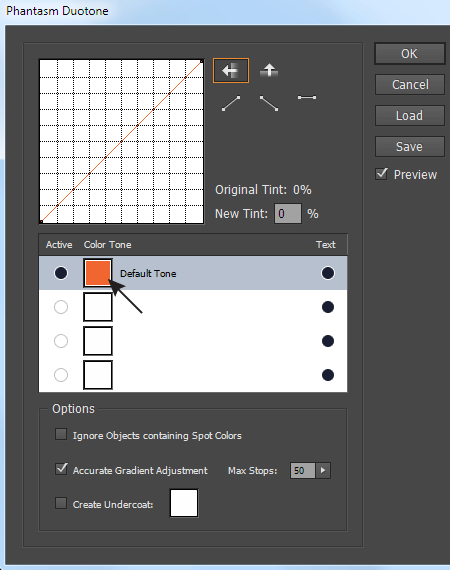Enable Ignore Objects containing Spot Colors
Screen dimensions: 450x570
point(61,434)
